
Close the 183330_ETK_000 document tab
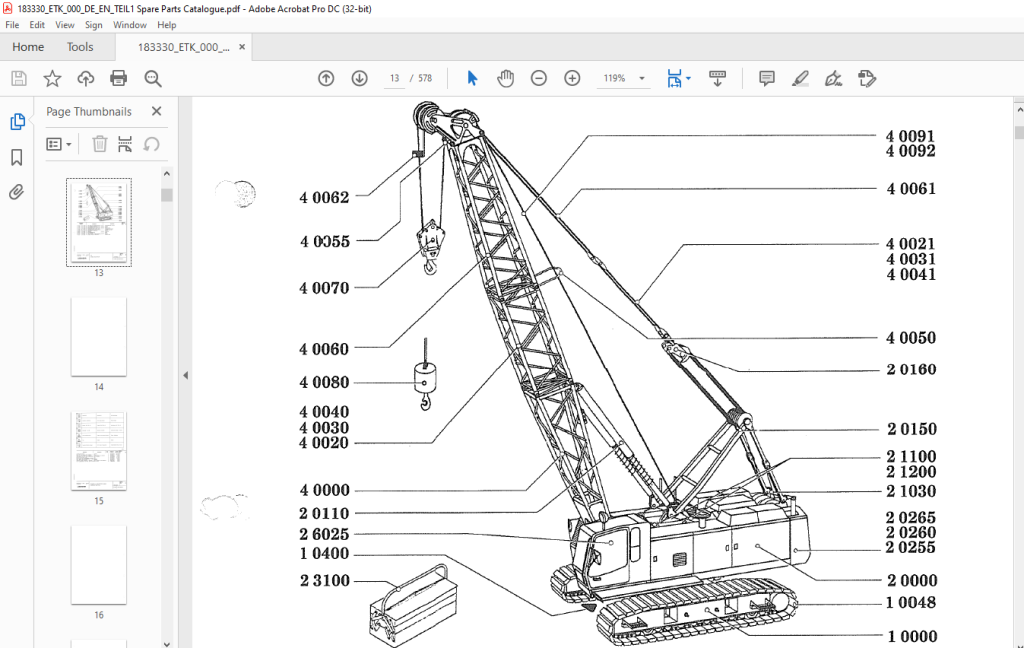(242, 47)
